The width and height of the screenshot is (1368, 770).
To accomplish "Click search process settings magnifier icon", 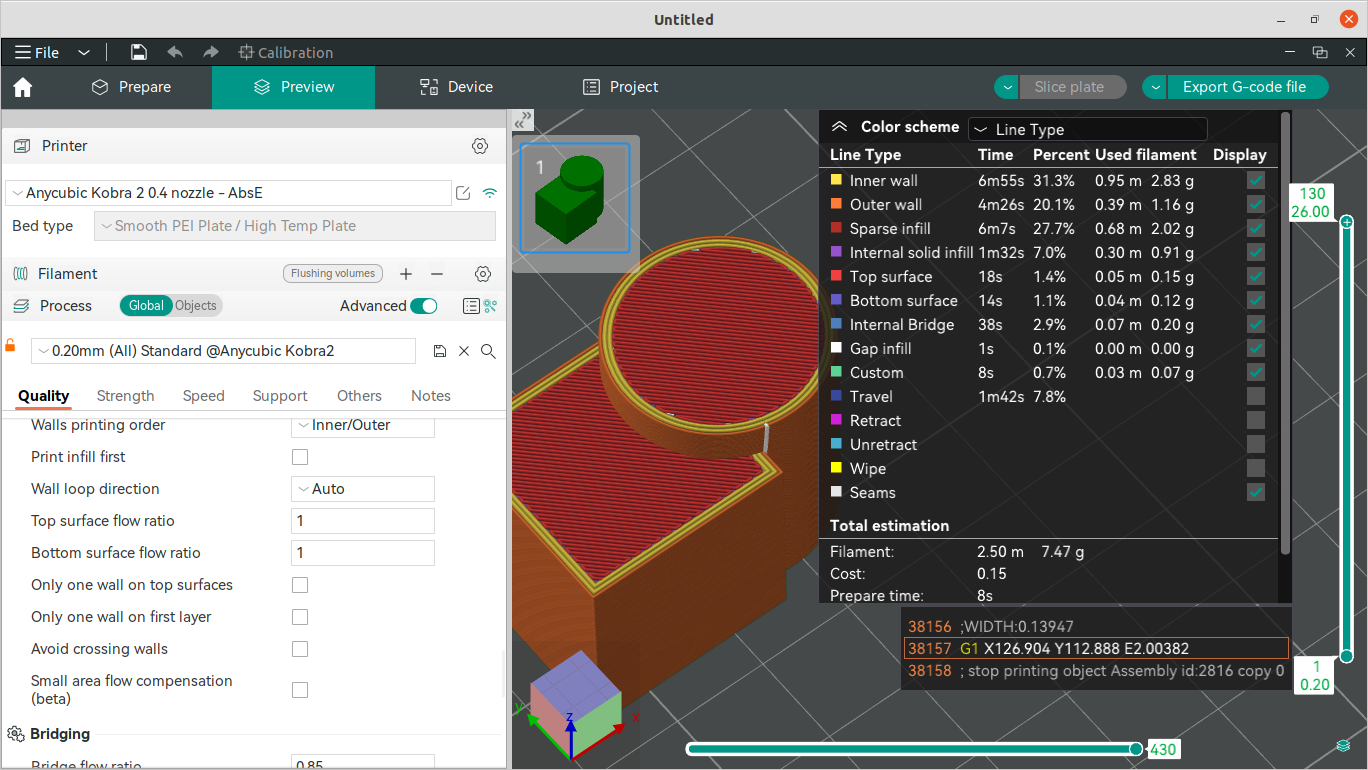I will (488, 351).
